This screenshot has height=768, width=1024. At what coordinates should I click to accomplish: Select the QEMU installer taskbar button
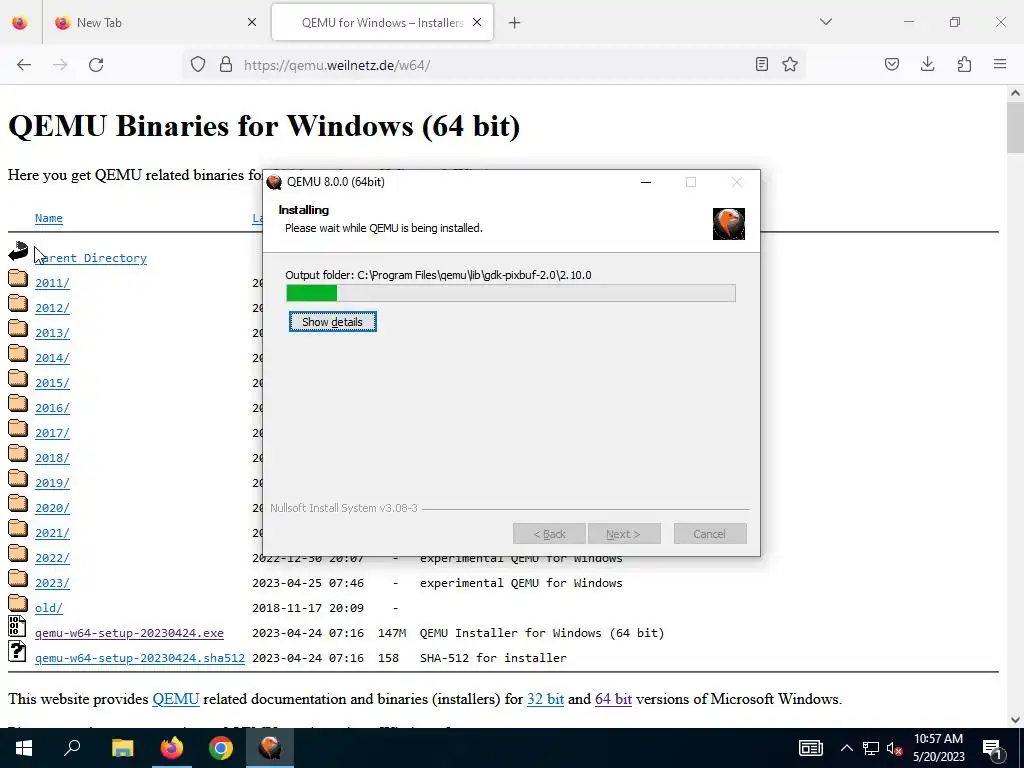point(270,748)
